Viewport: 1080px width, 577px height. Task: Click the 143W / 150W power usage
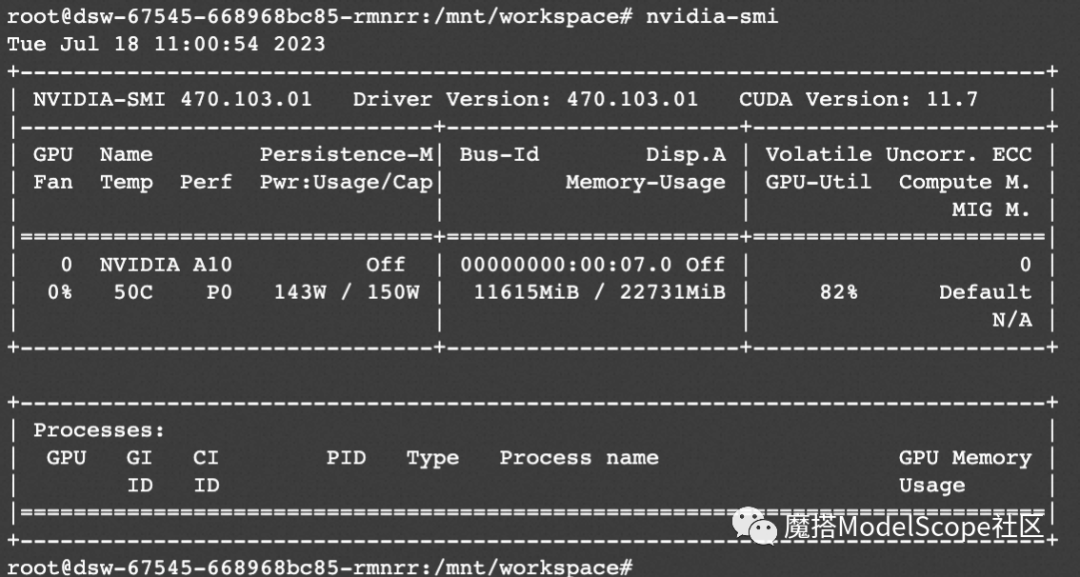tap(346, 292)
